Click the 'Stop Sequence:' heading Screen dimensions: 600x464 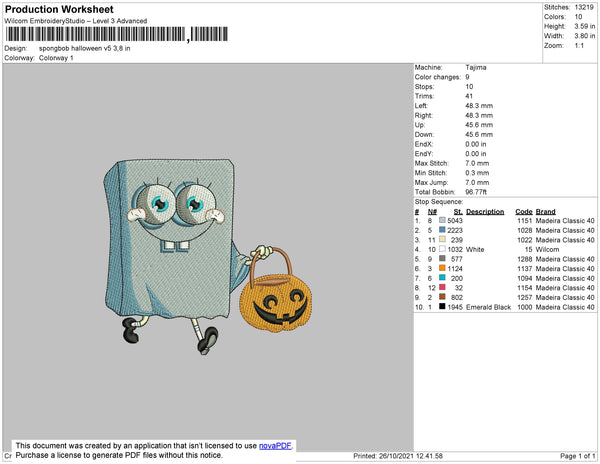(439, 202)
